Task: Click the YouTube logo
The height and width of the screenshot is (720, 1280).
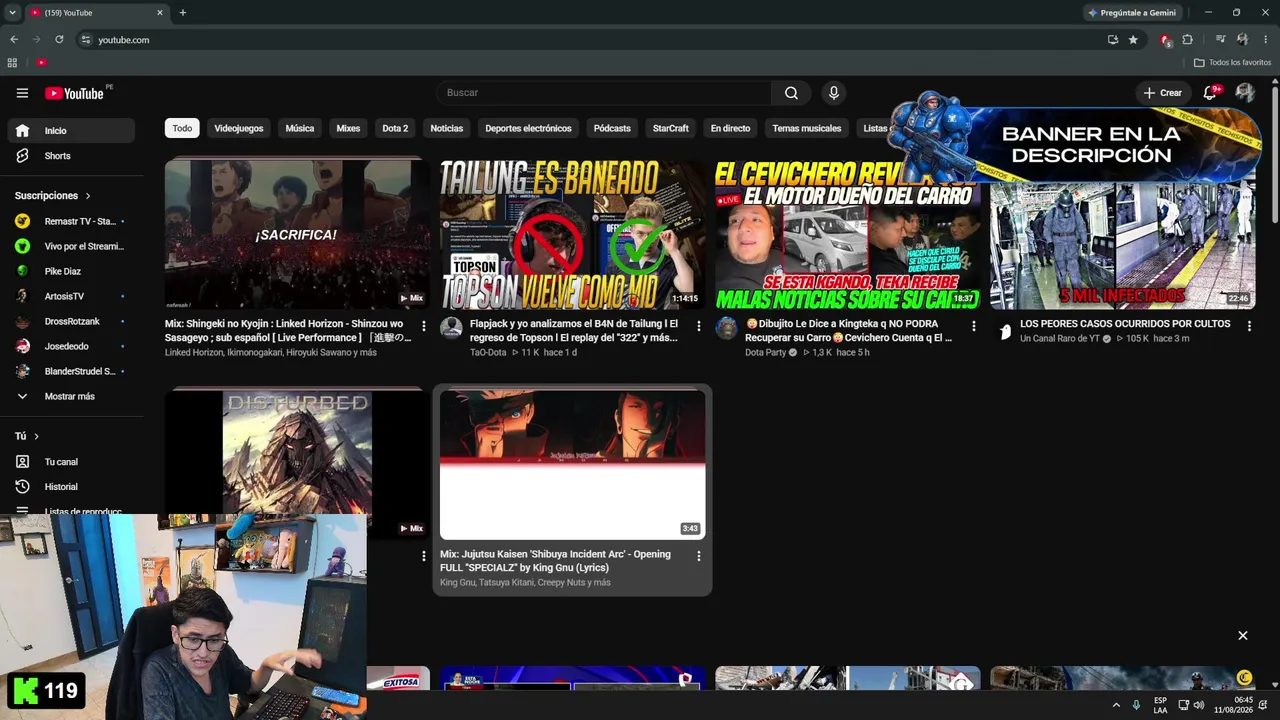Action: (x=75, y=93)
